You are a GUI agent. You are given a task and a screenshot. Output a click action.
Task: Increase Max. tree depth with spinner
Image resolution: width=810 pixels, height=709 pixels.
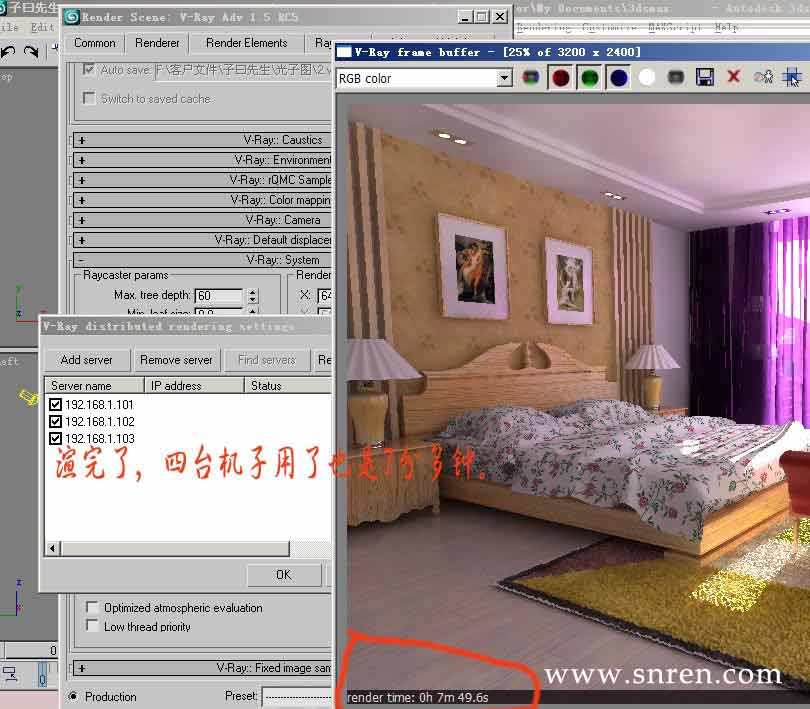pos(252,292)
